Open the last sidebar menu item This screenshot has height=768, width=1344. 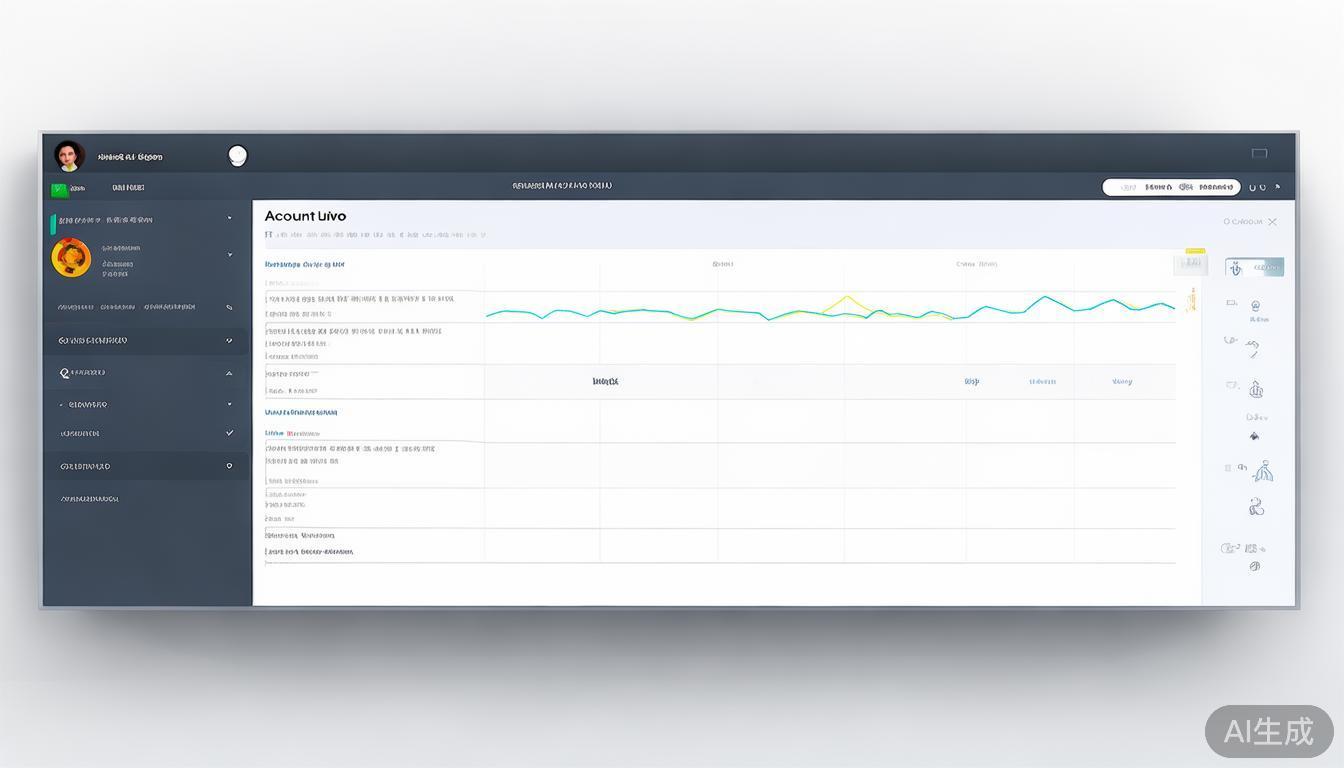90,498
